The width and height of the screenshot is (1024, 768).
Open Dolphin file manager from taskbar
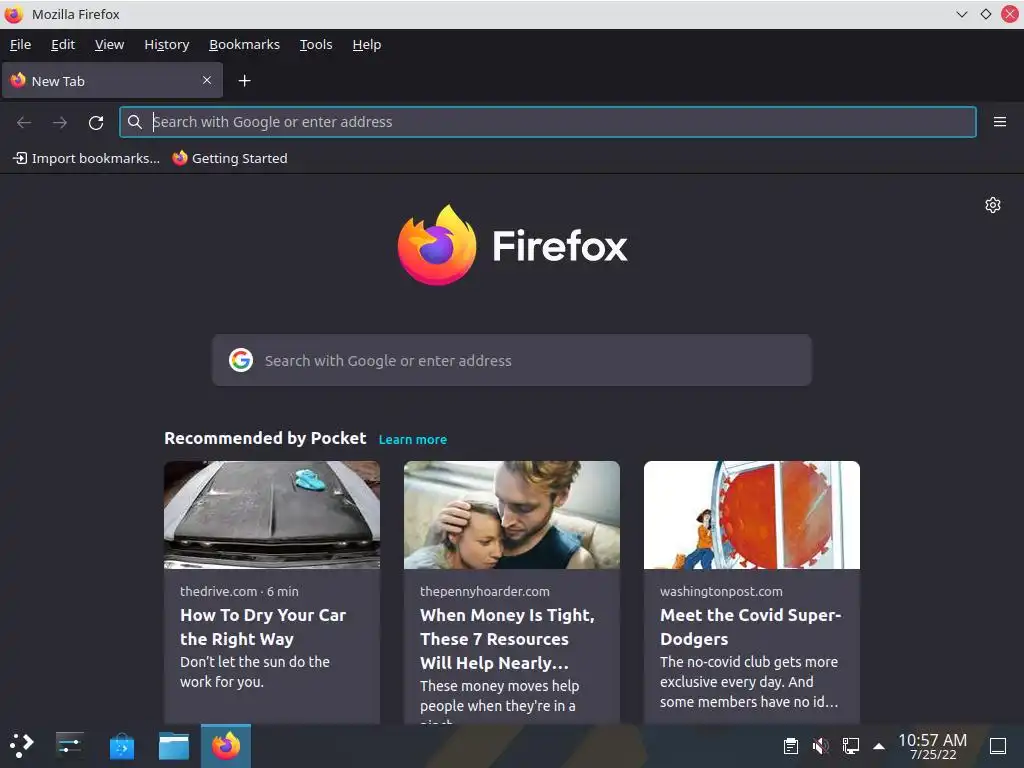pos(174,746)
